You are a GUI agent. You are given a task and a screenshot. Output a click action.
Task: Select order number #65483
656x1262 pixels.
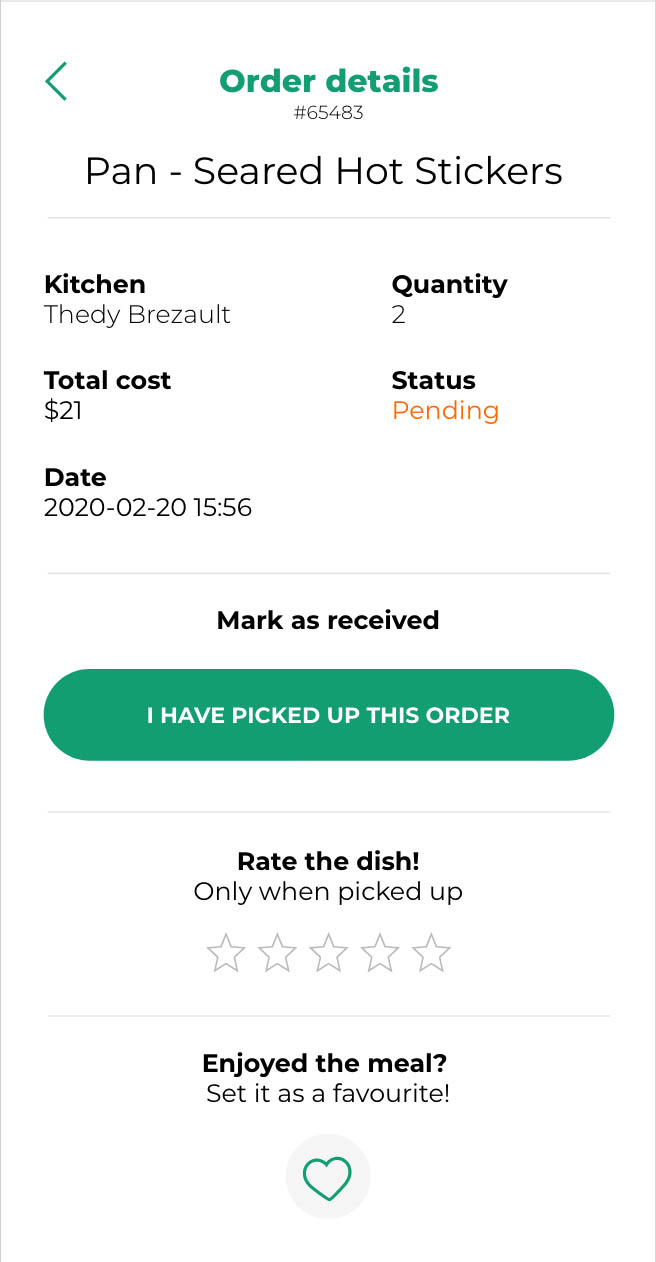pos(328,113)
